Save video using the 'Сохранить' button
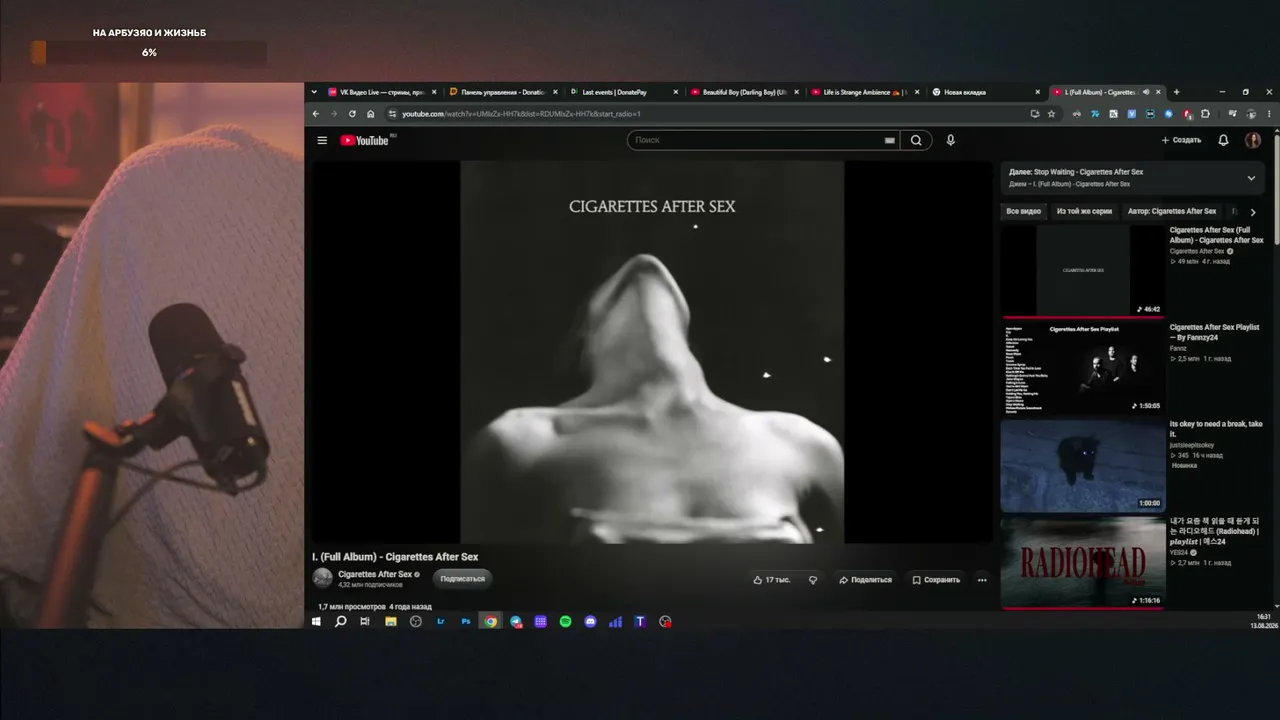 point(936,580)
